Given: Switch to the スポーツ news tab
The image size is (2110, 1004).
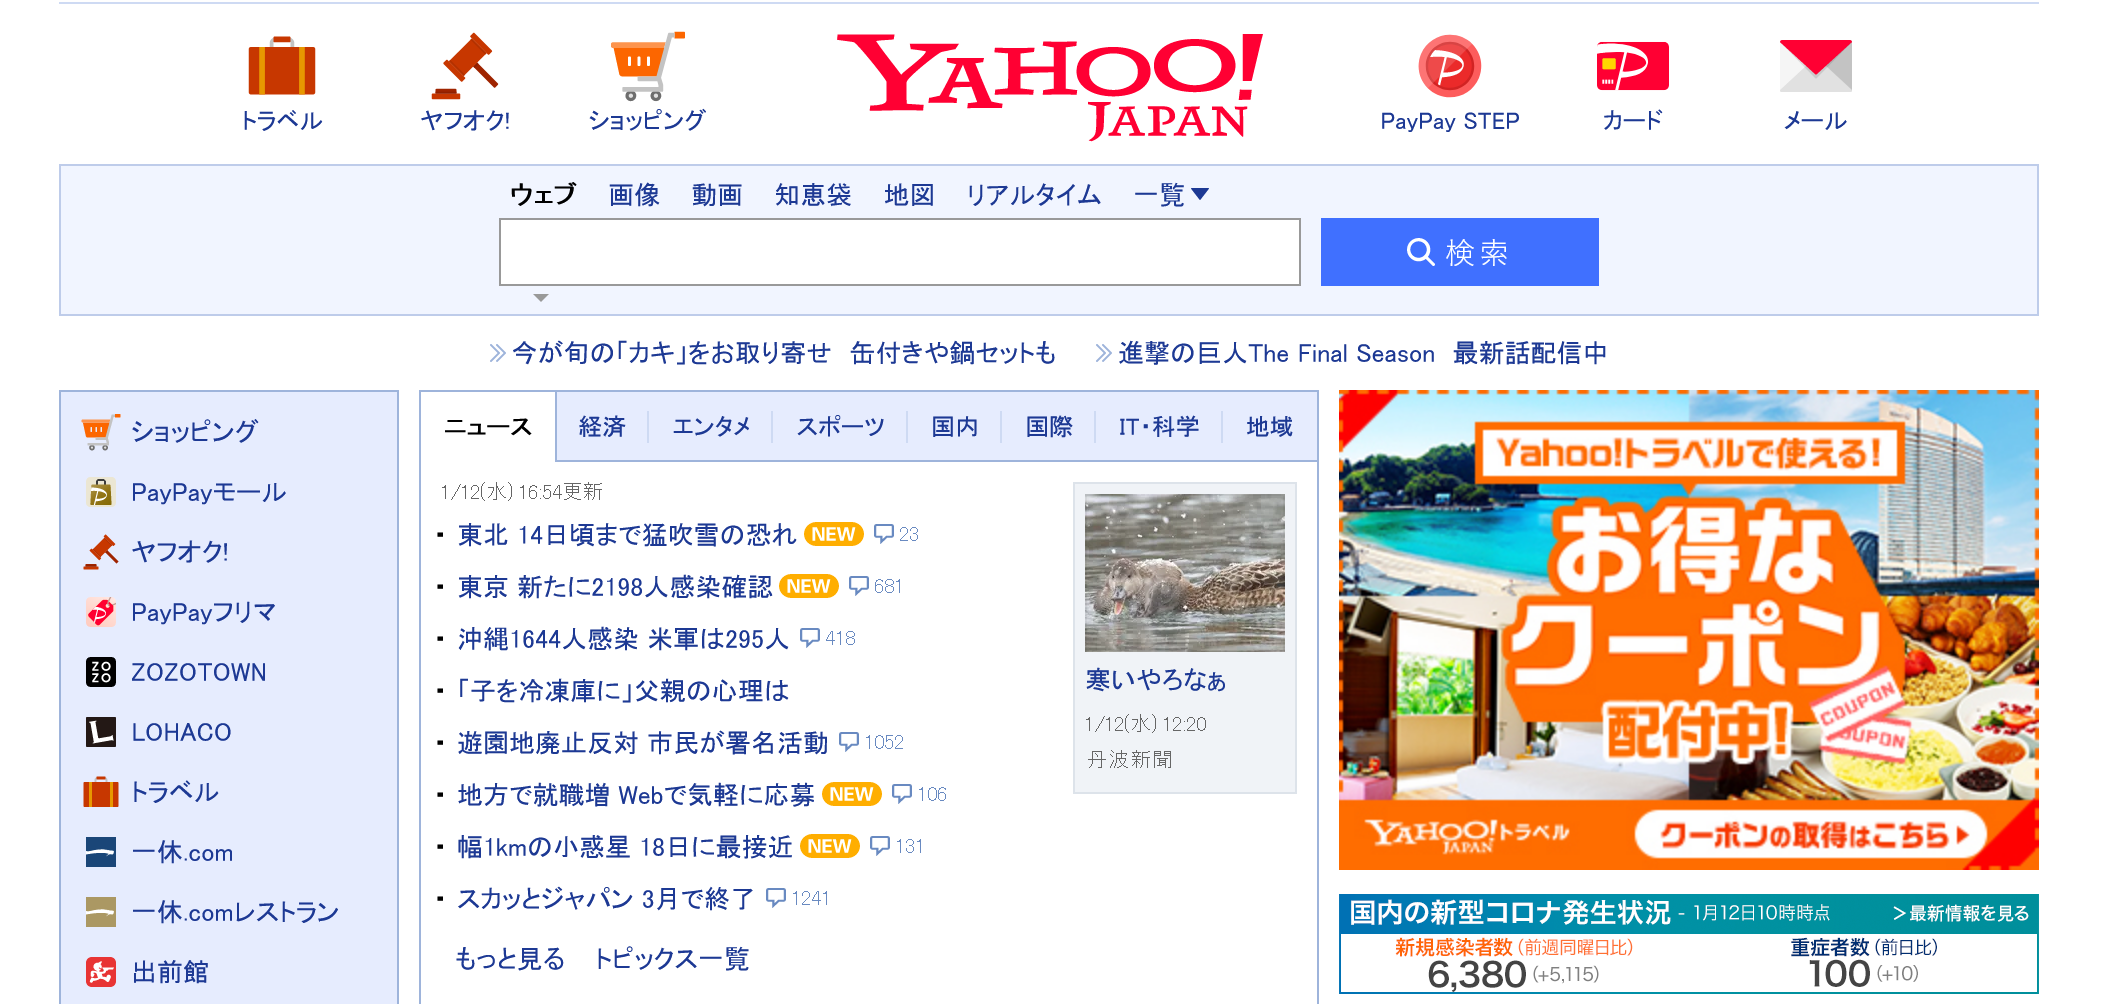Looking at the screenshot, I should pyautogui.click(x=840, y=427).
